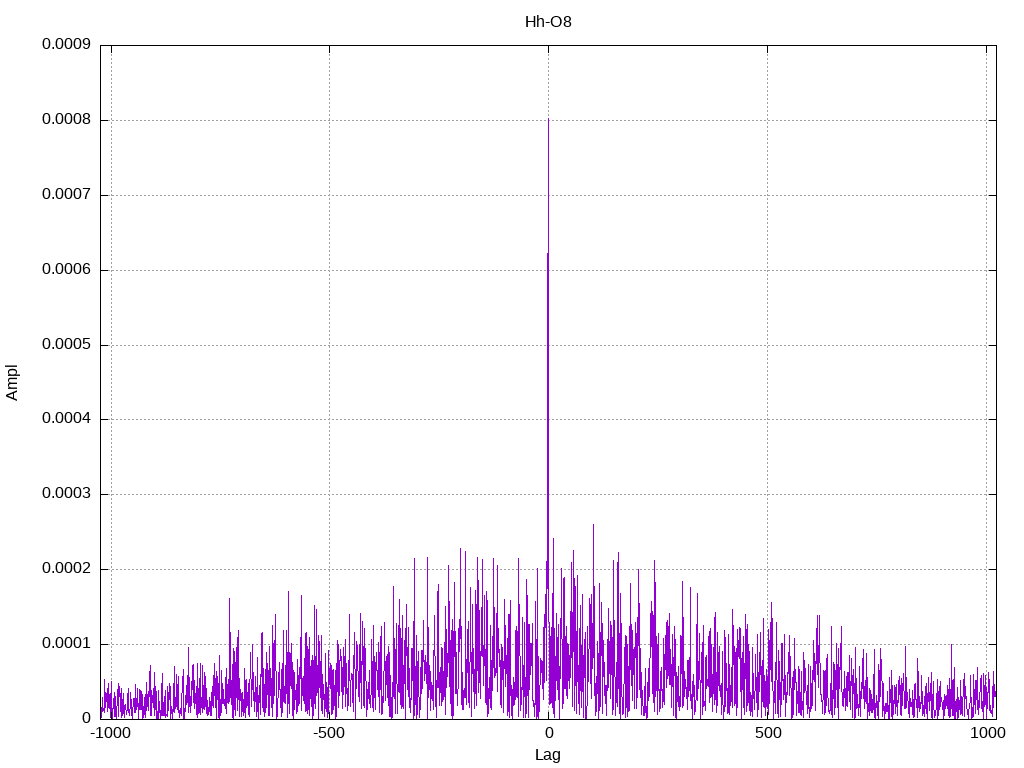Screen dimensions: 1024x768
Task: Click y-axis tick label 0.0007
Action: point(67,194)
